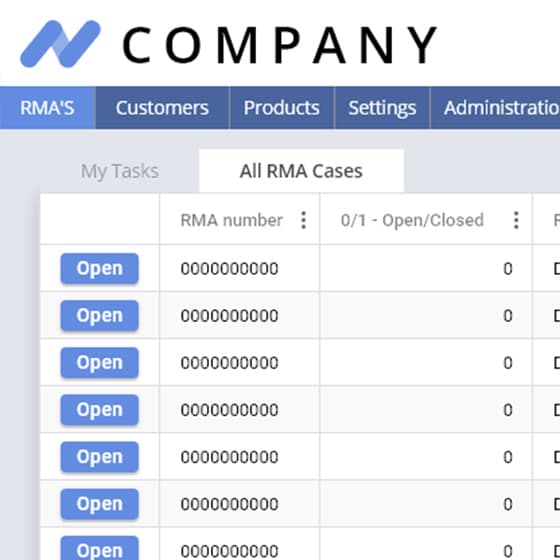Click the blue company logo icon

(60, 44)
